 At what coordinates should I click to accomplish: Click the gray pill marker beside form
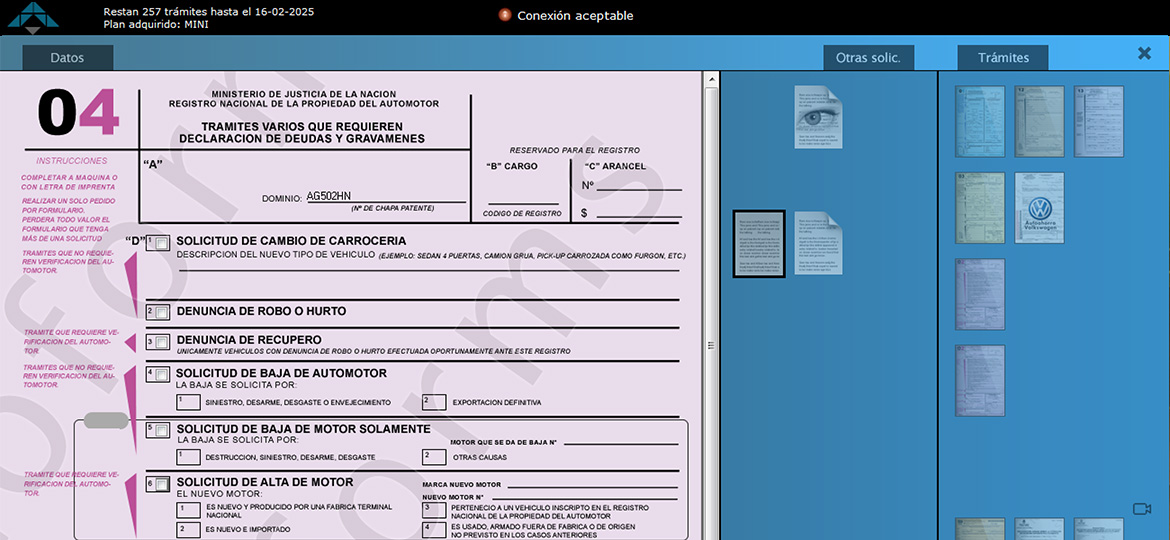pos(106,420)
